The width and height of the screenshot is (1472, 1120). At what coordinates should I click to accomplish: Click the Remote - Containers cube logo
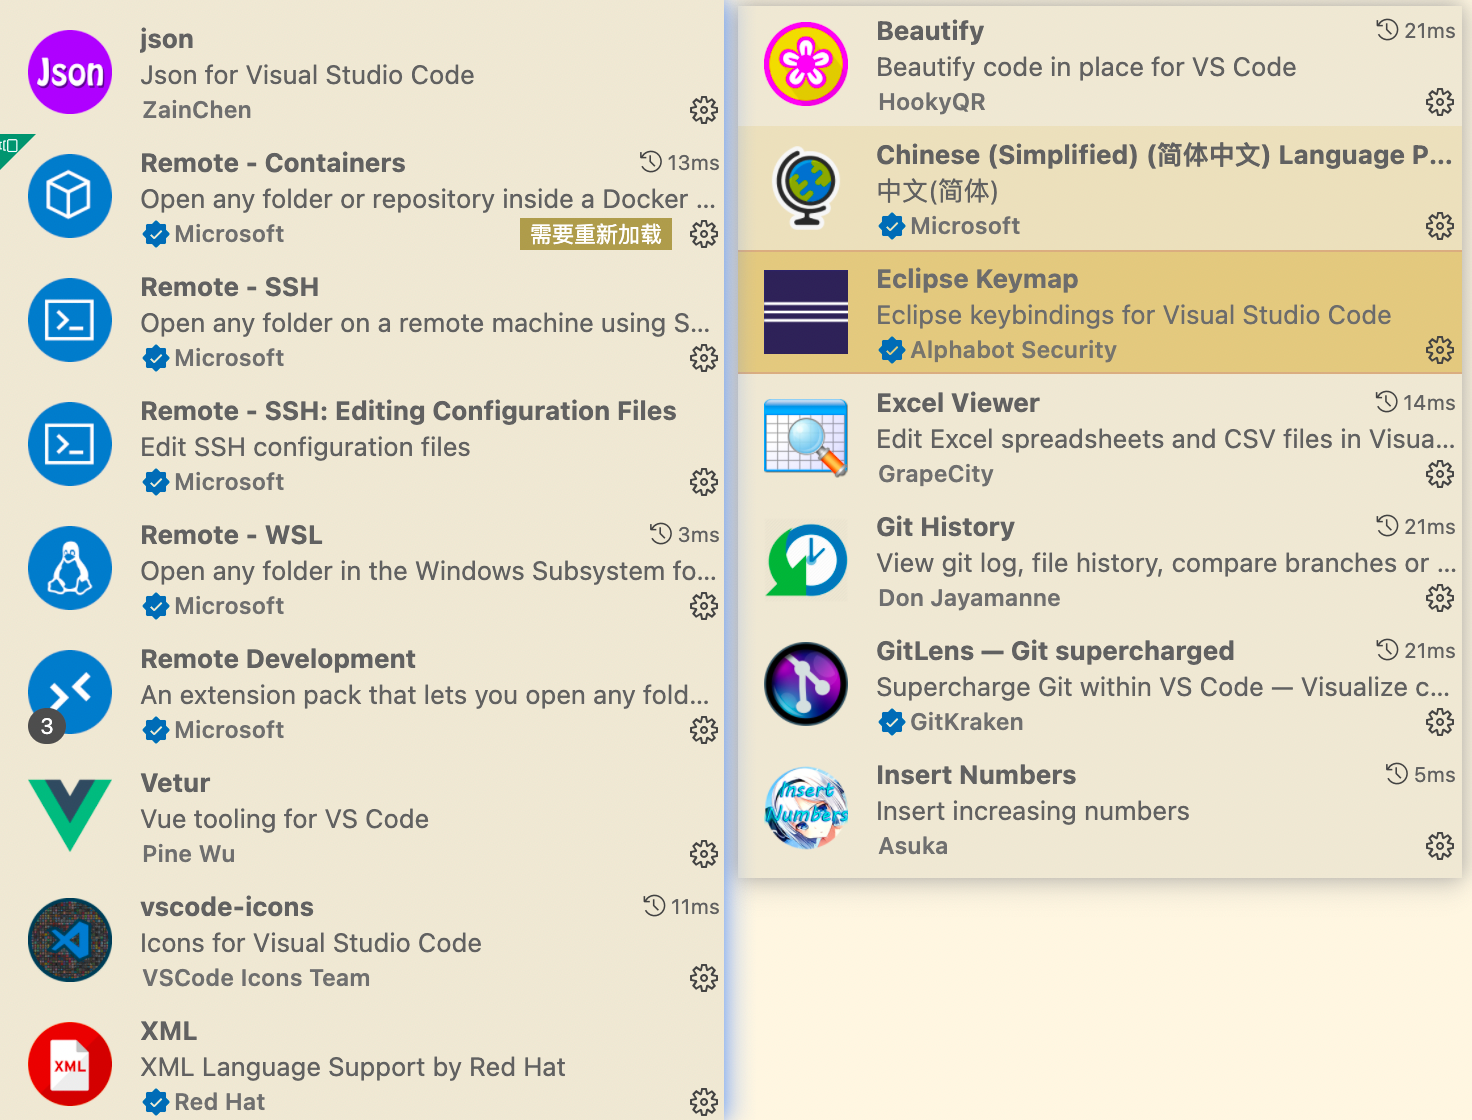[70, 196]
